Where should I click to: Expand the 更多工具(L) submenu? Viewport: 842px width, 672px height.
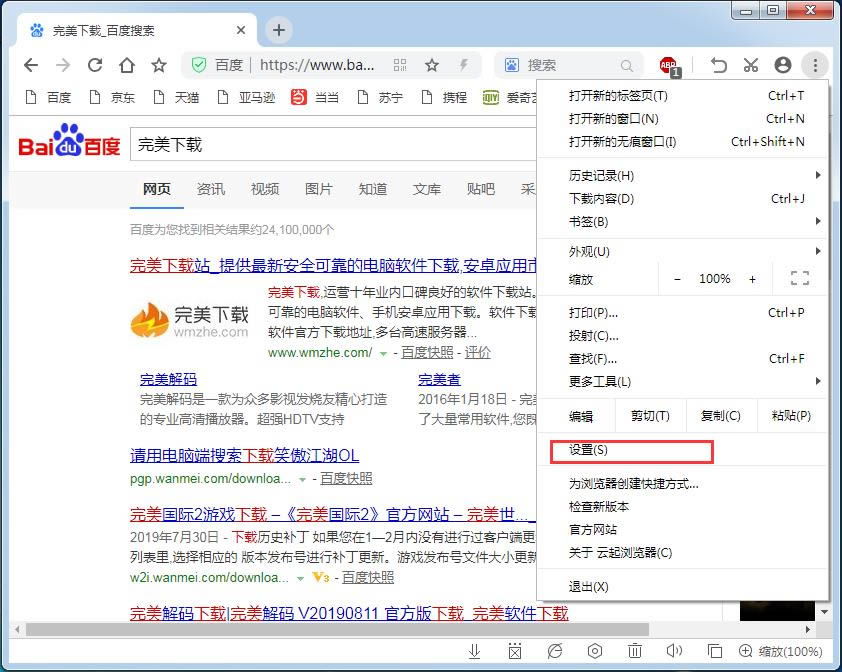pyautogui.click(x=682, y=381)
